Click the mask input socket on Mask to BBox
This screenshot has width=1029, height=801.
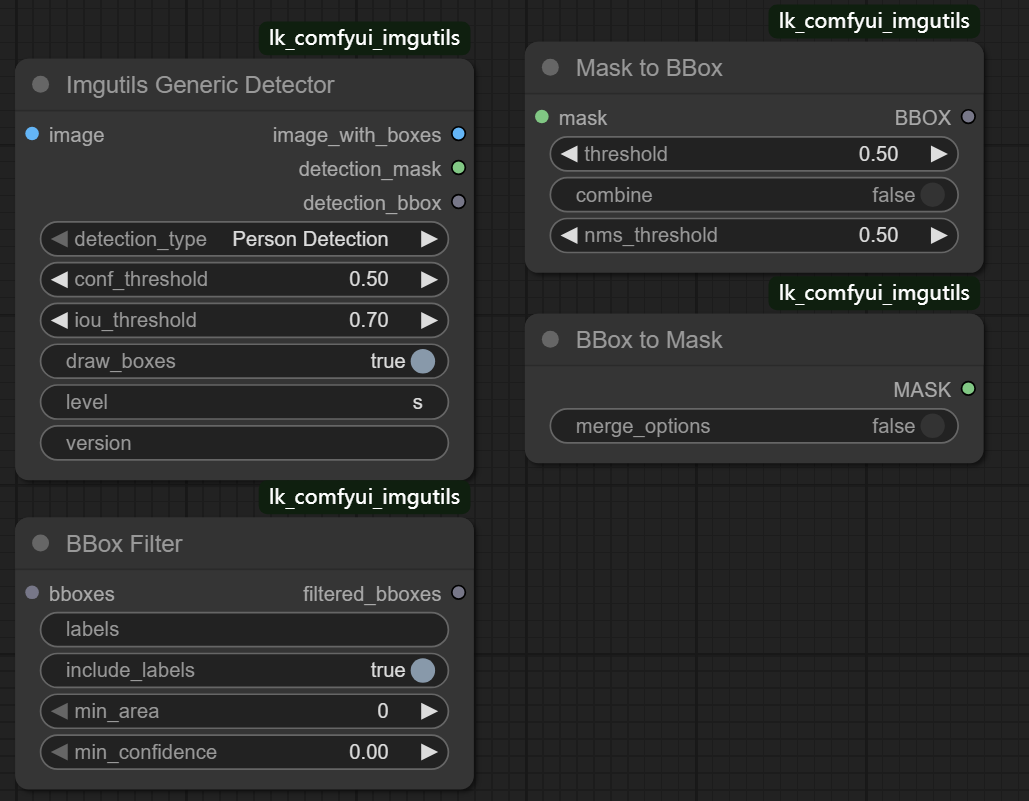coord(542,117)
